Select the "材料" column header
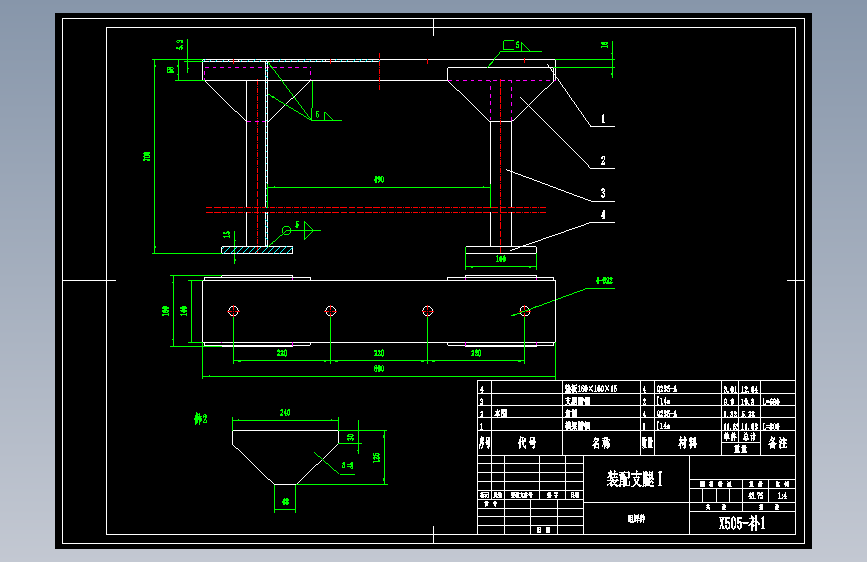 click(688, 443)
